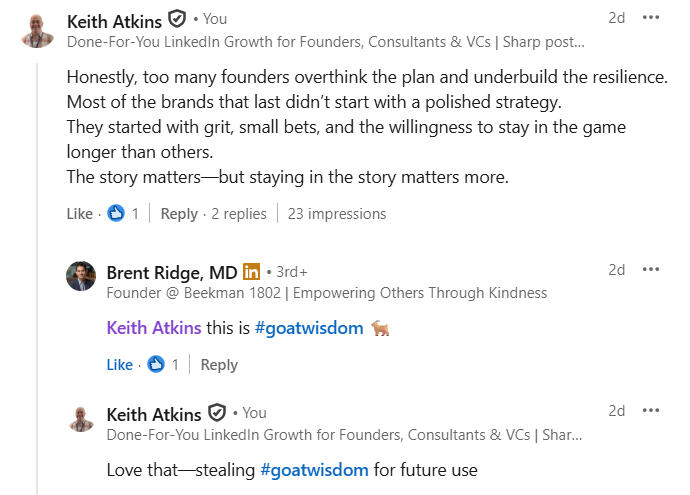The width and height of the screenshot is (690, 495).
Task: Open options menu on Keith Atkins' top comment
Action: 650,18
